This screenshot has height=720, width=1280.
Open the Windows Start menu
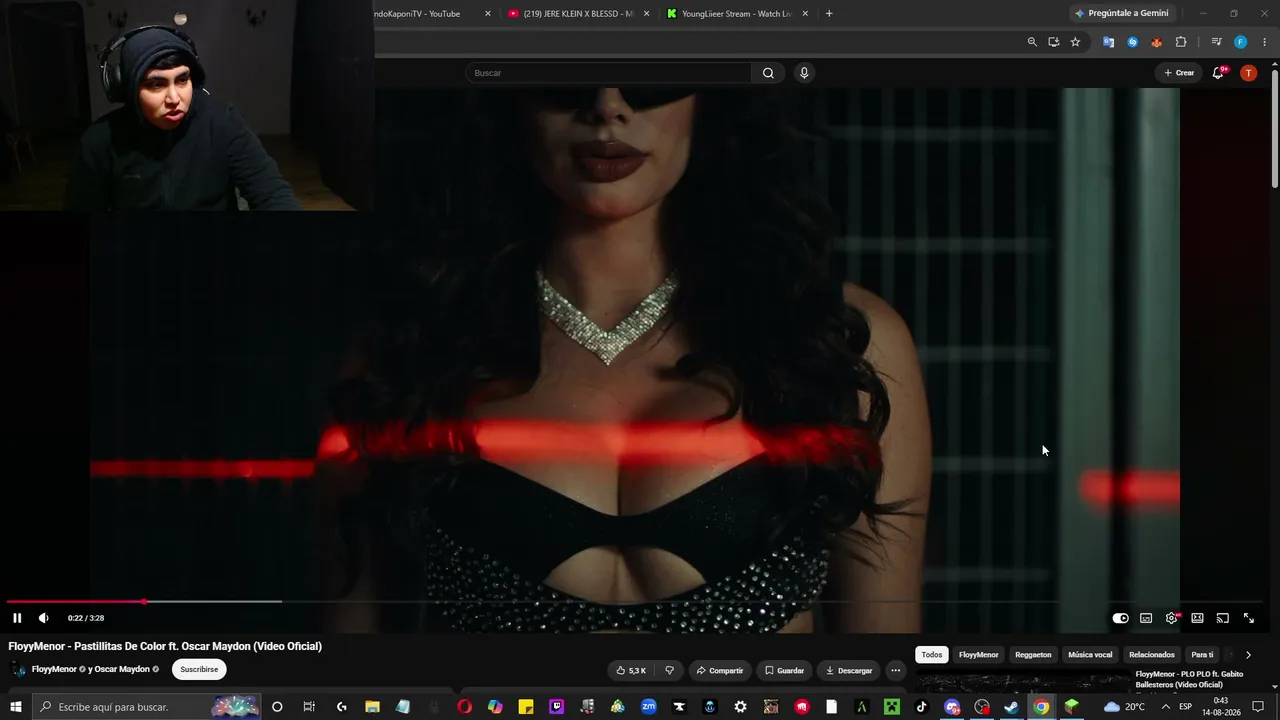coord(16,707)
